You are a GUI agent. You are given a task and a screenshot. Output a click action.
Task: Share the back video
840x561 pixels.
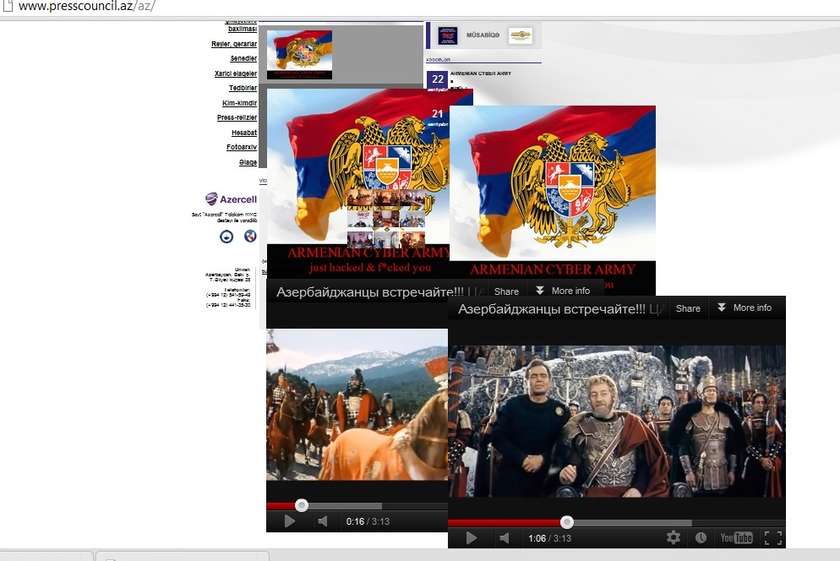[506, 291]
